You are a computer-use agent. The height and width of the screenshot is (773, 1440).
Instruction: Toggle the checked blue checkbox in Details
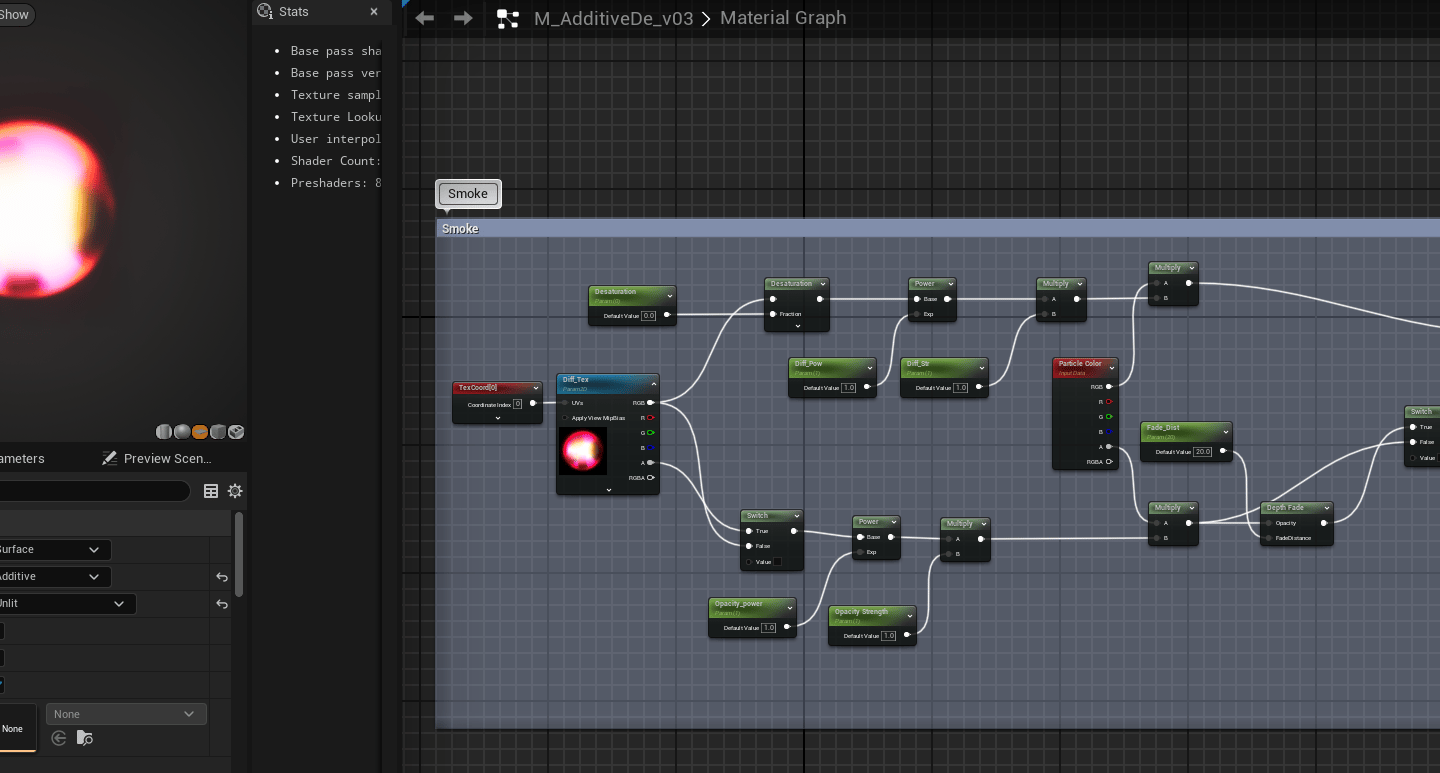click(1, 685)
